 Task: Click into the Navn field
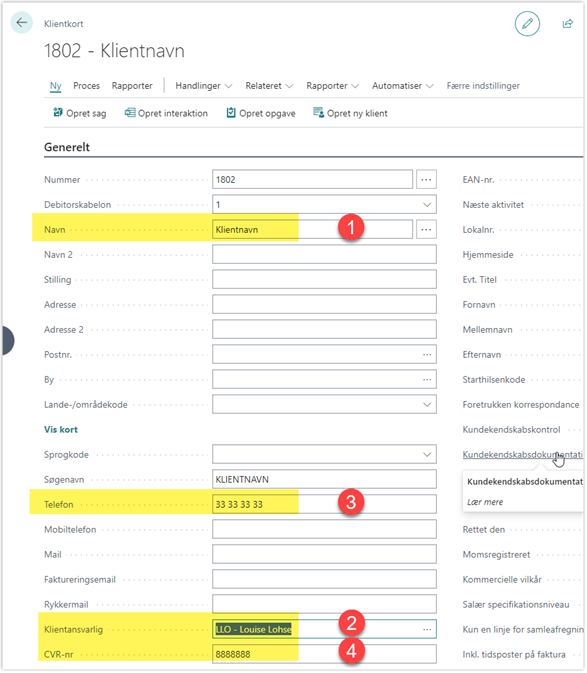pos(312,230)
